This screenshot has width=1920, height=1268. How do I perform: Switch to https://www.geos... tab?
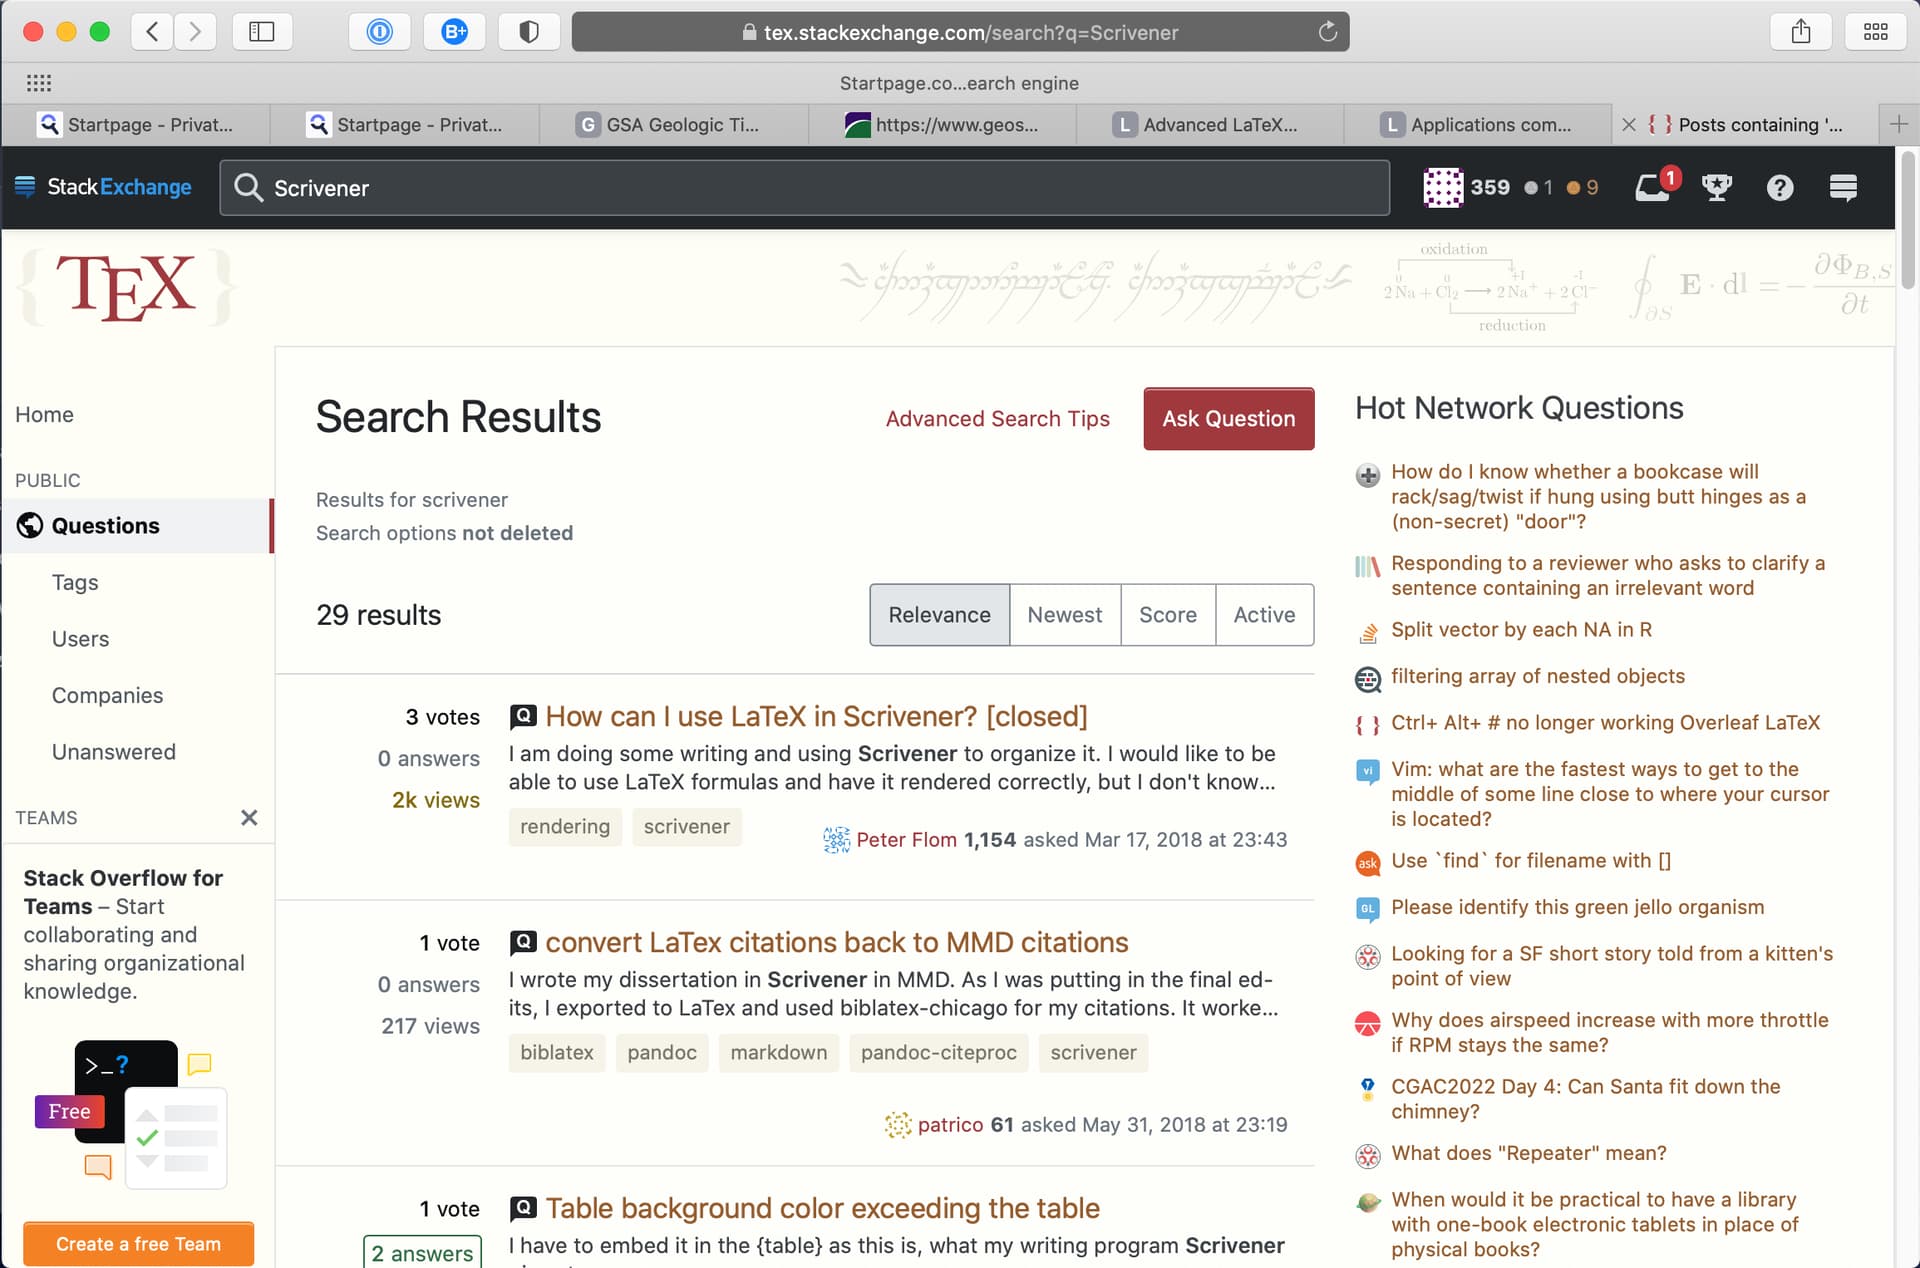[942, 124]
